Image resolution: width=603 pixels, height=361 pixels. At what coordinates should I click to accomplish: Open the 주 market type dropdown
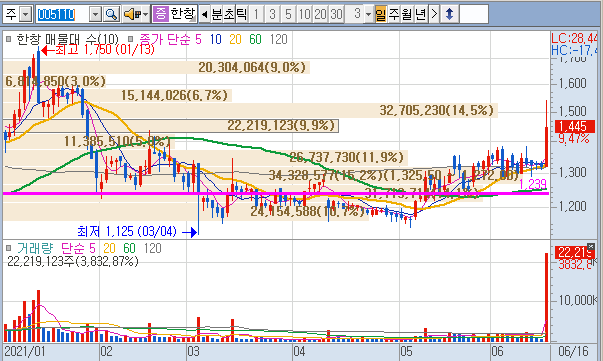coord(25,15)
